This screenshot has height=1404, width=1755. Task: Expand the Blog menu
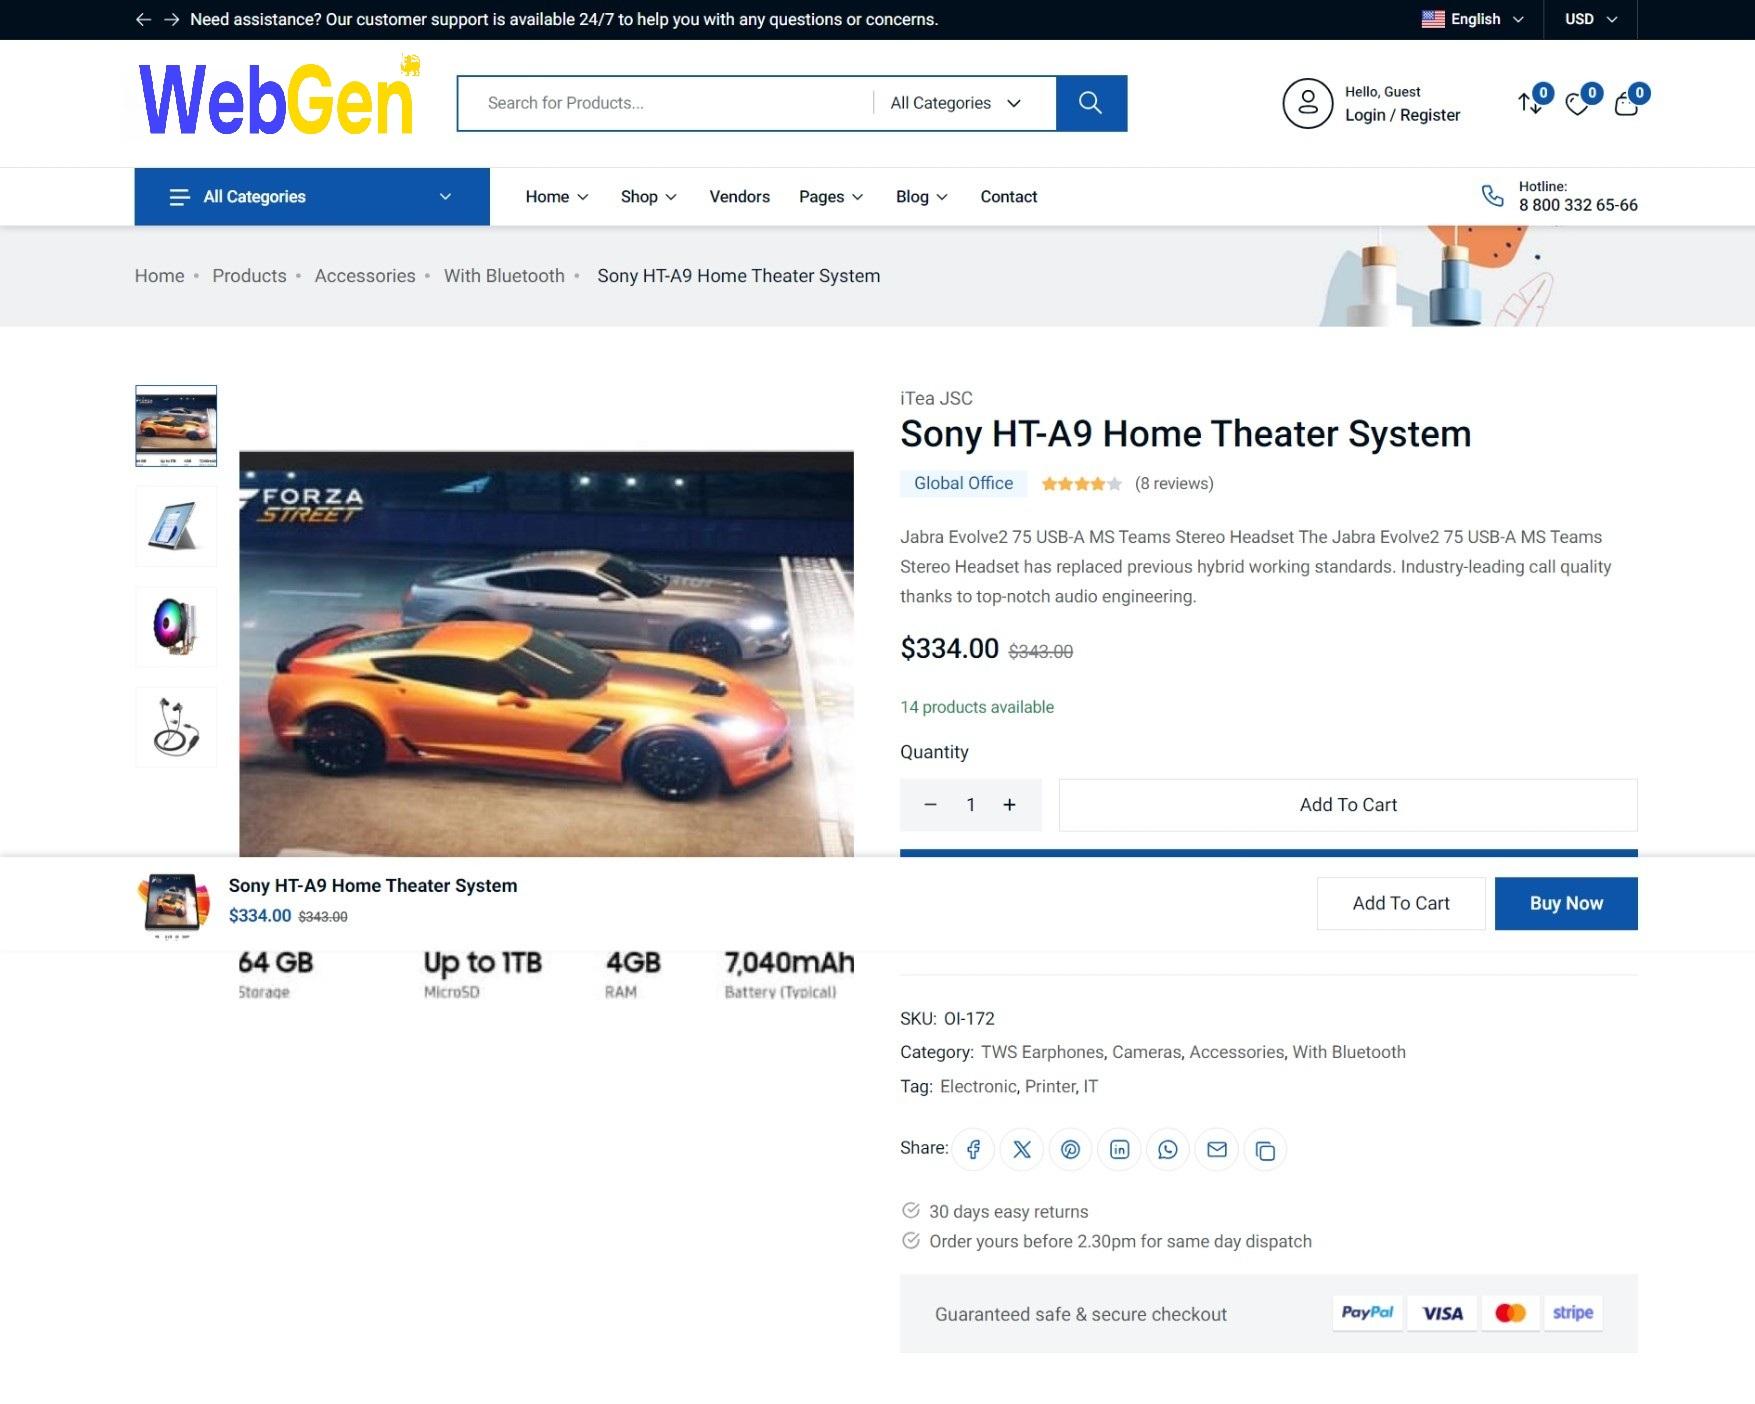[x=921, y=197]
